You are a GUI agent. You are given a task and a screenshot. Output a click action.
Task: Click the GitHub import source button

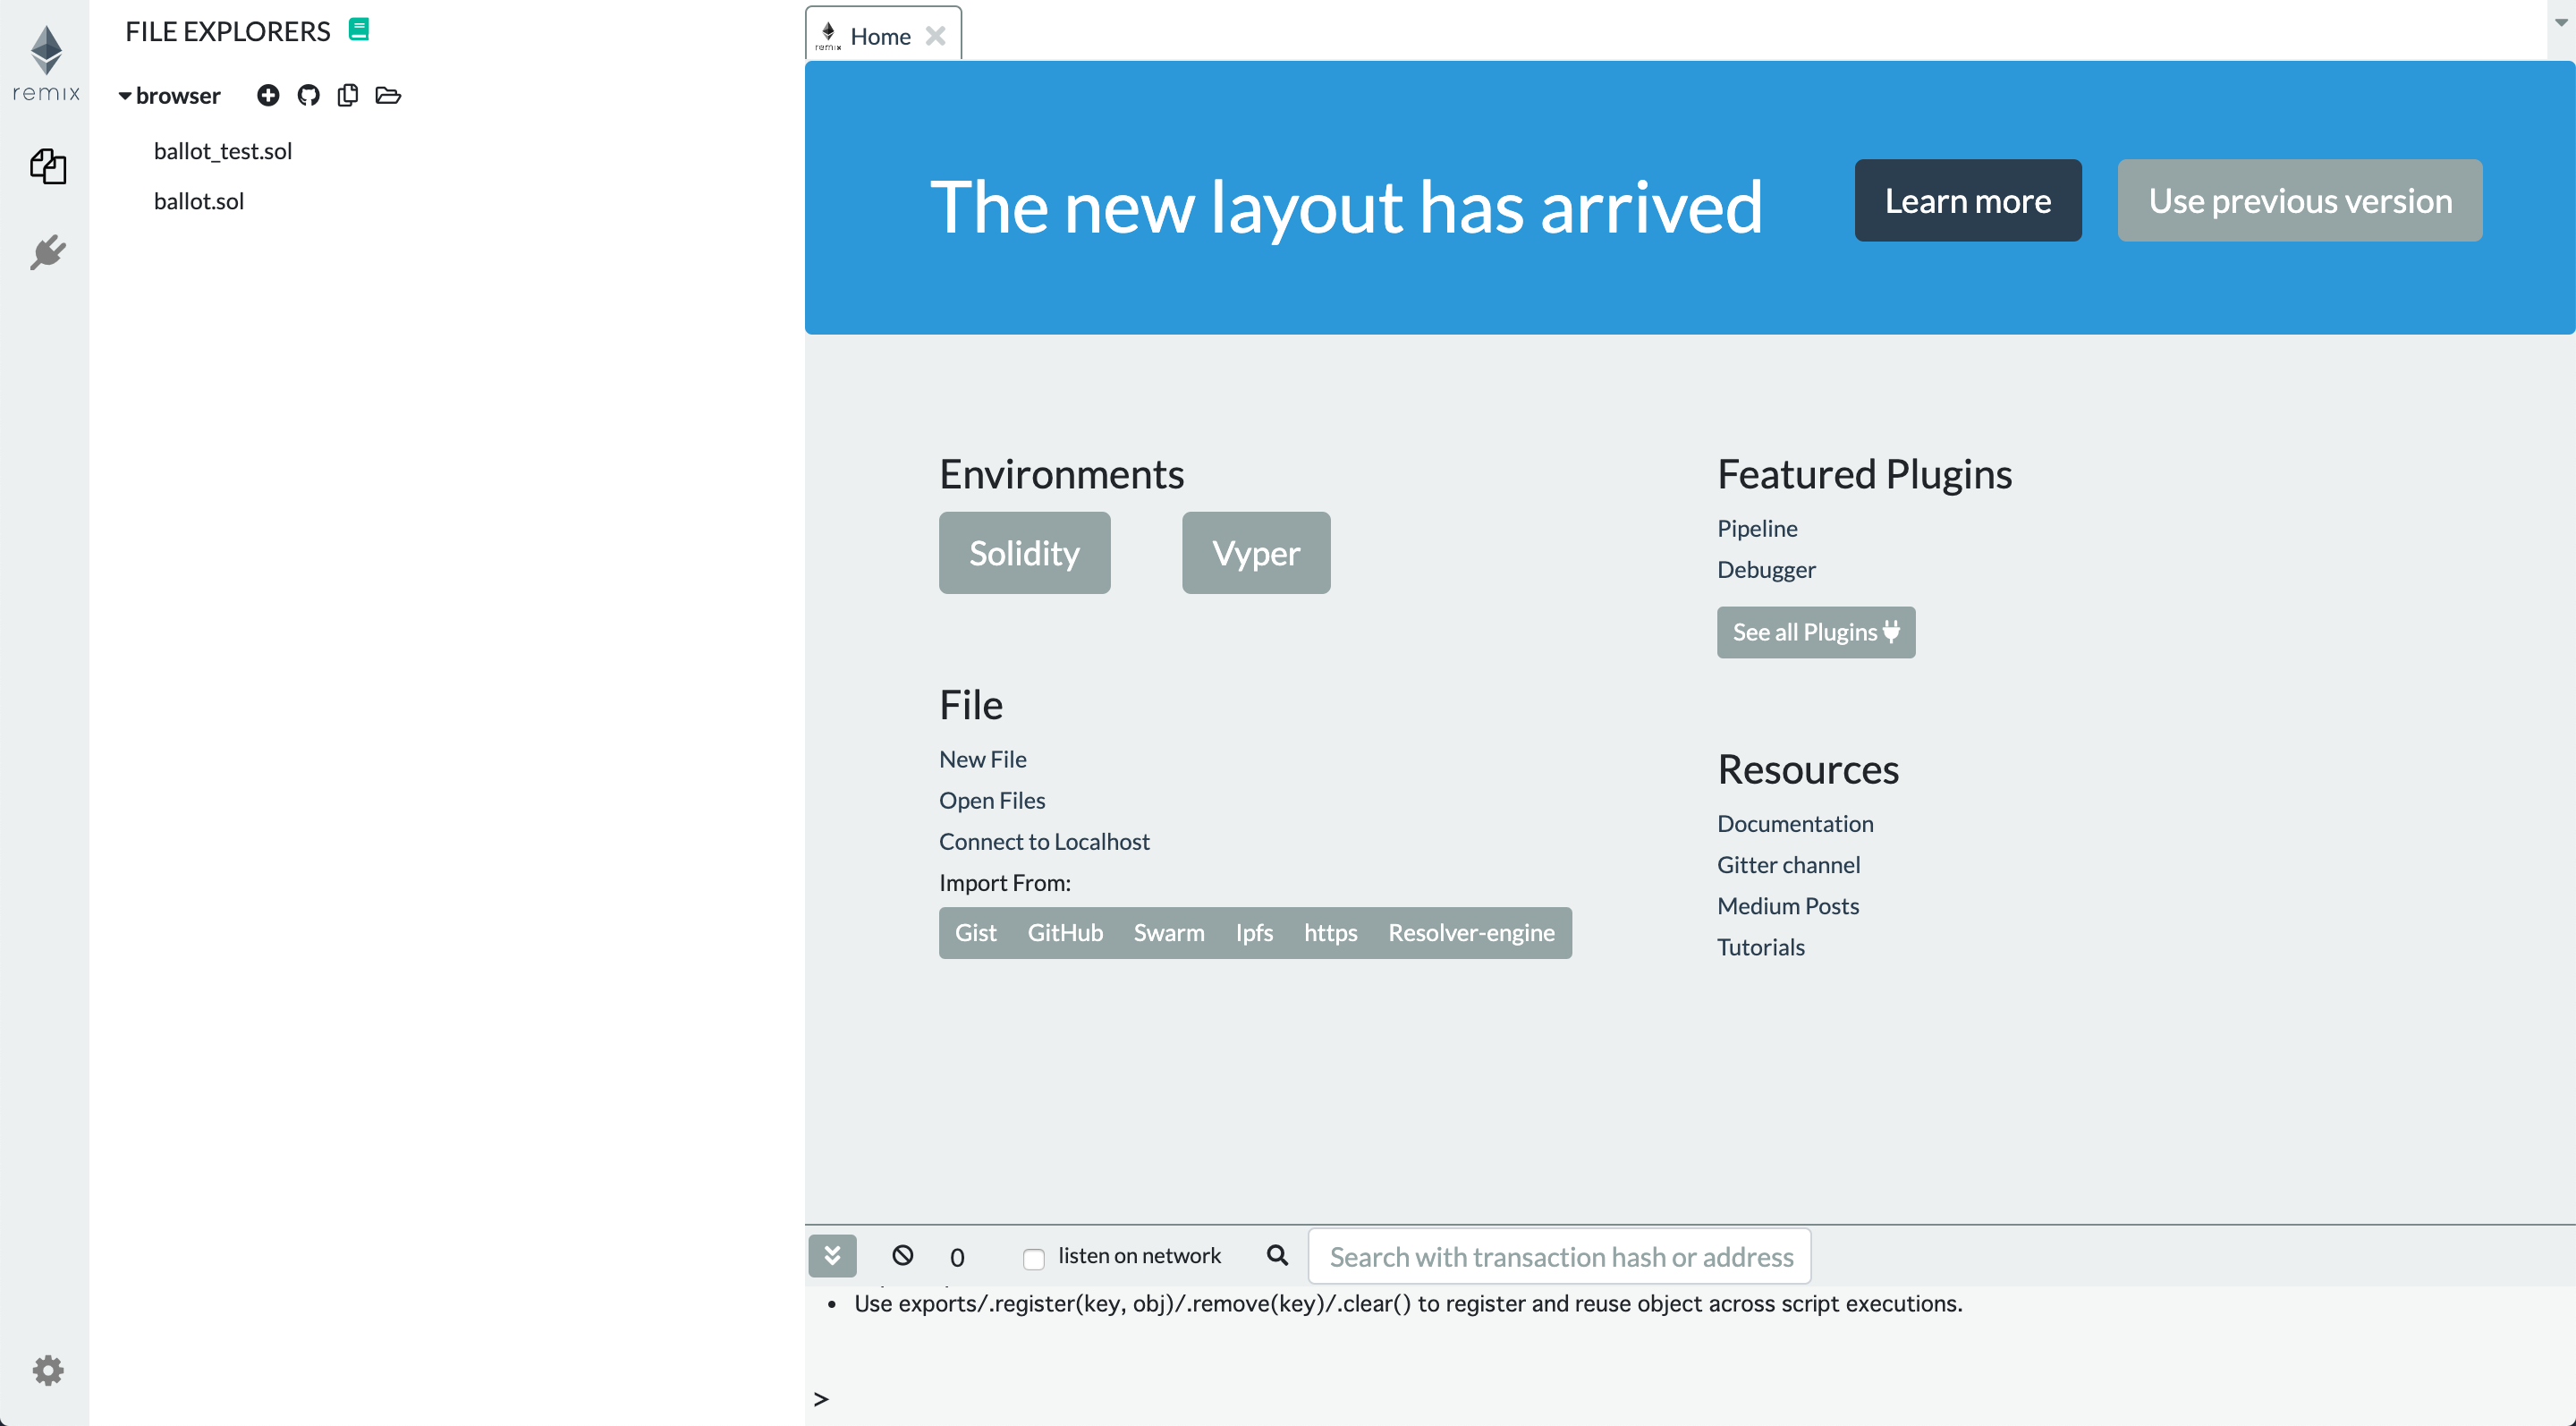[x=1065, y=932]
